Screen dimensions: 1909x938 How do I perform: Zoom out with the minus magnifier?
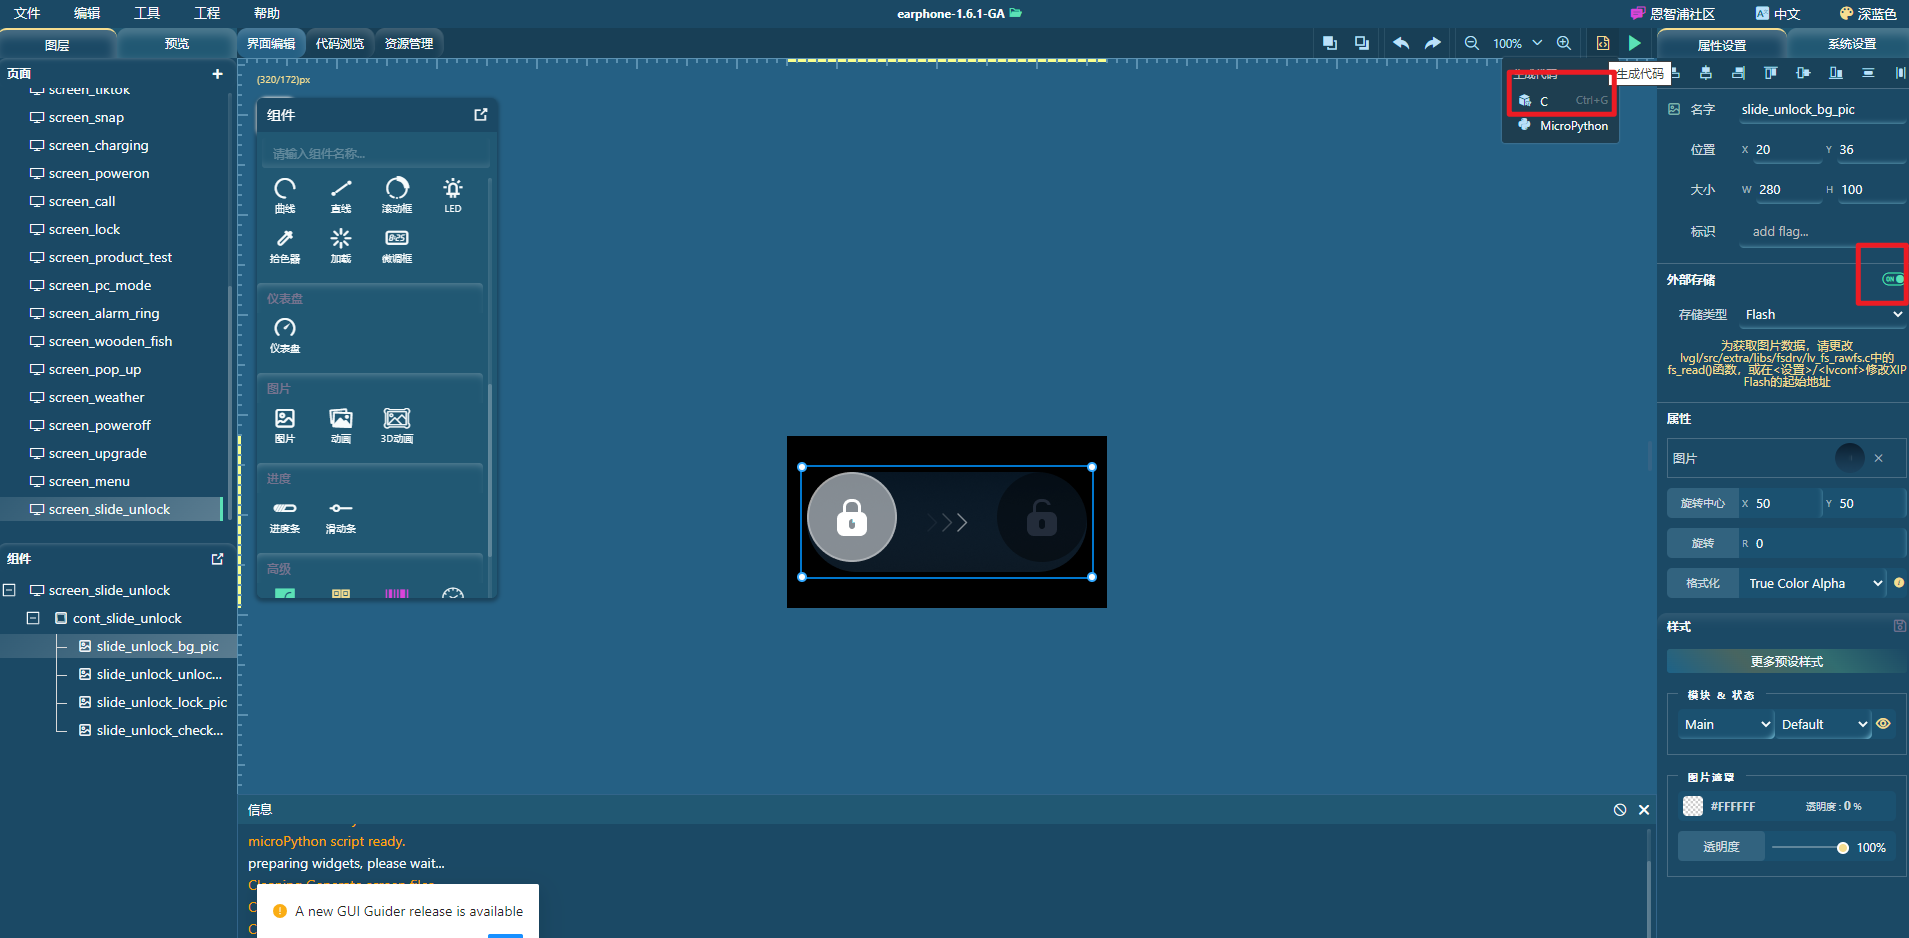tap(1472, 43)
